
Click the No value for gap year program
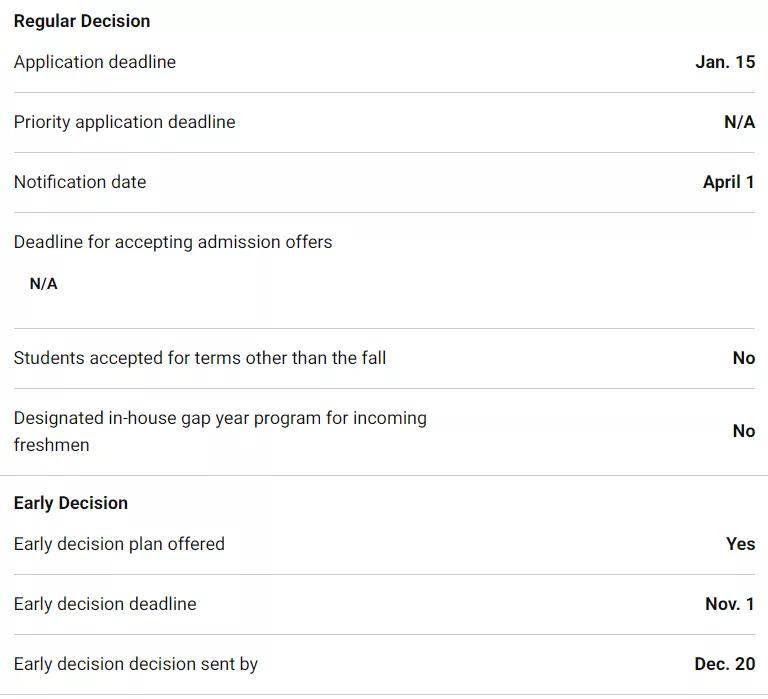(744, 431)
